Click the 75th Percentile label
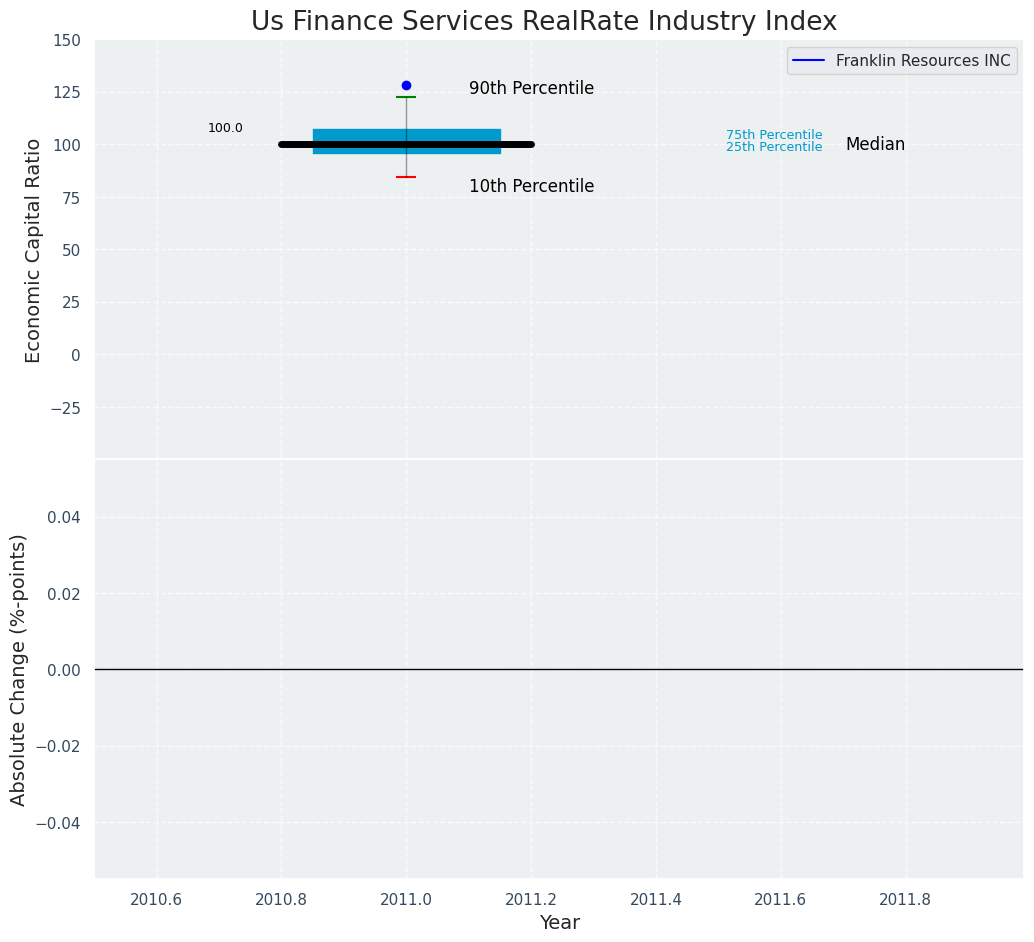Screen dimensions: 1034x942 click(773, 135)
